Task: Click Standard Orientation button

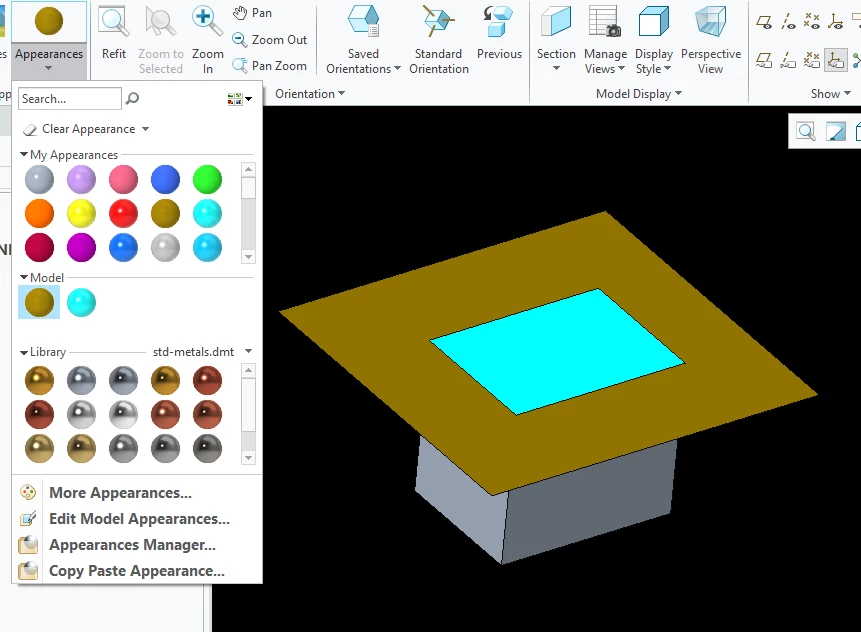Action: click(x=439, y=40)
